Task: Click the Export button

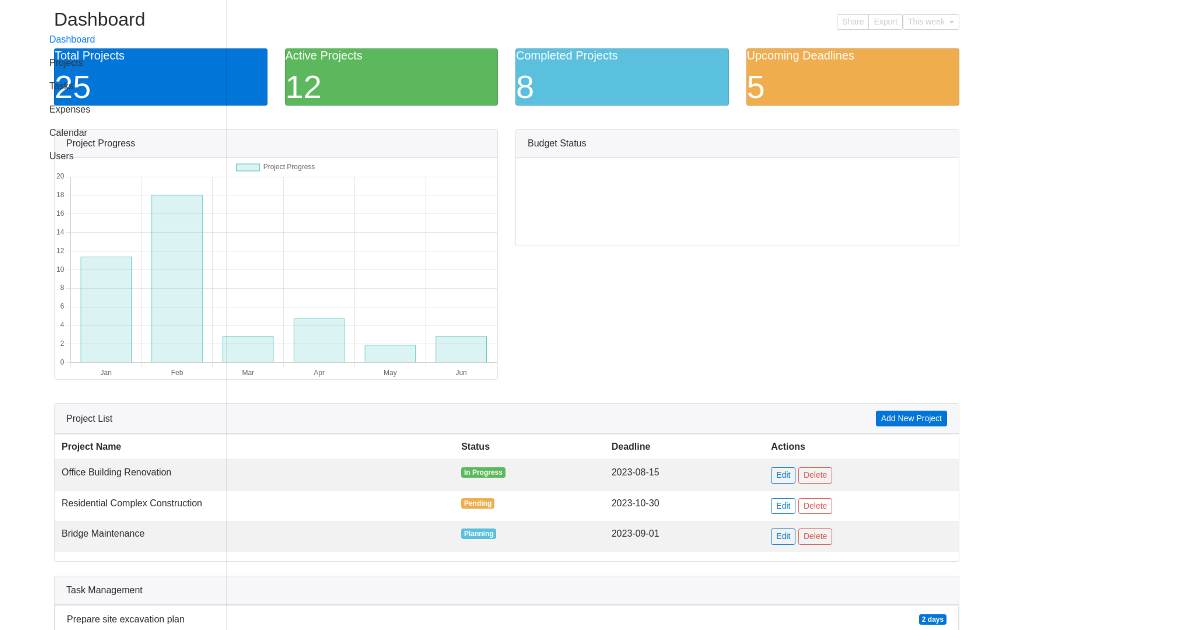Action: click(884, 21)
